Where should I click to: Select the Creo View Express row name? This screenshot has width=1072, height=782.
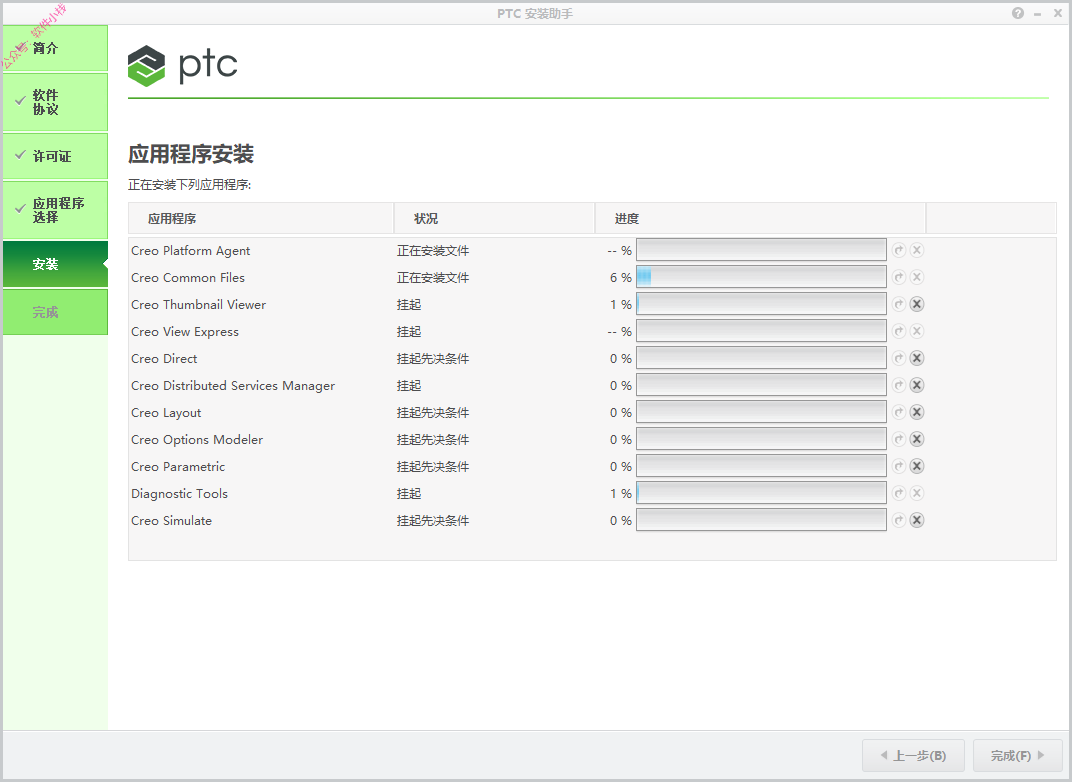[185, 332]
